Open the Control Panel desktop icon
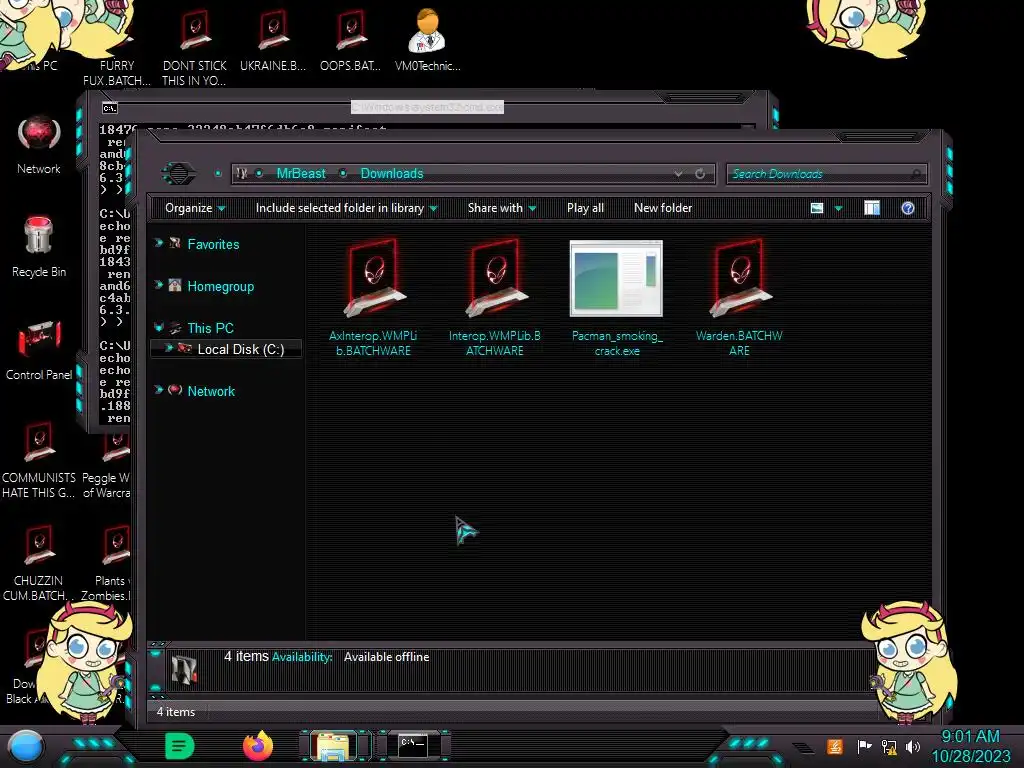Viewport: 1024px width, 768px height. (x=39, y=350)
